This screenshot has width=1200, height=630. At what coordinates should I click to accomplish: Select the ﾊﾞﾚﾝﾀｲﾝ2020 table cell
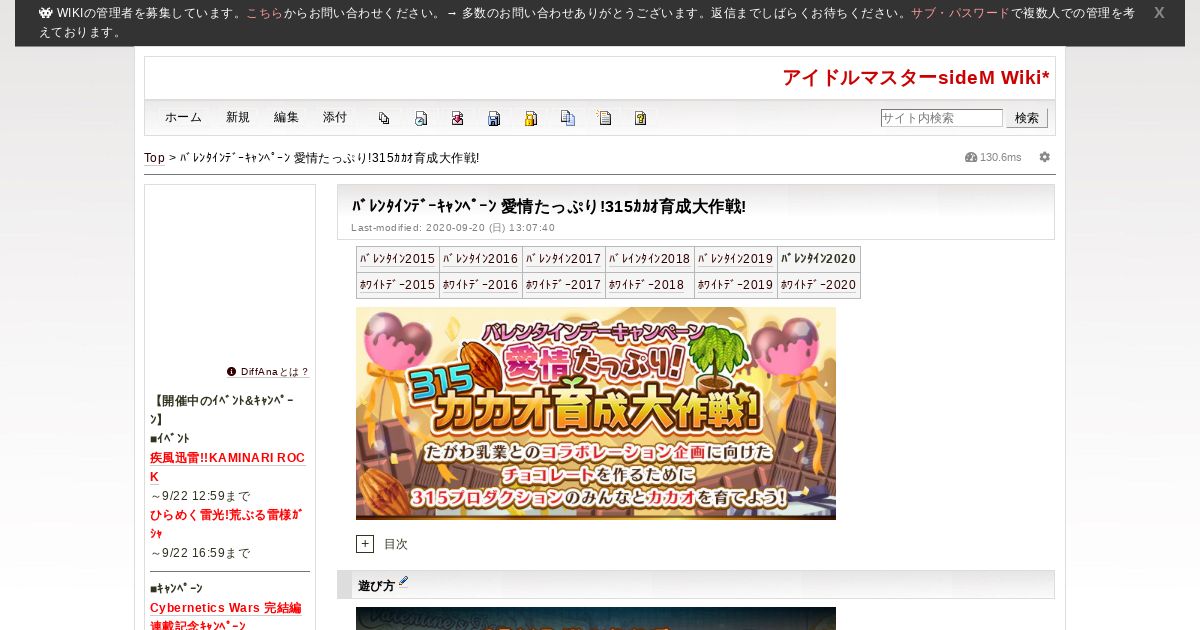coord(819,259)
